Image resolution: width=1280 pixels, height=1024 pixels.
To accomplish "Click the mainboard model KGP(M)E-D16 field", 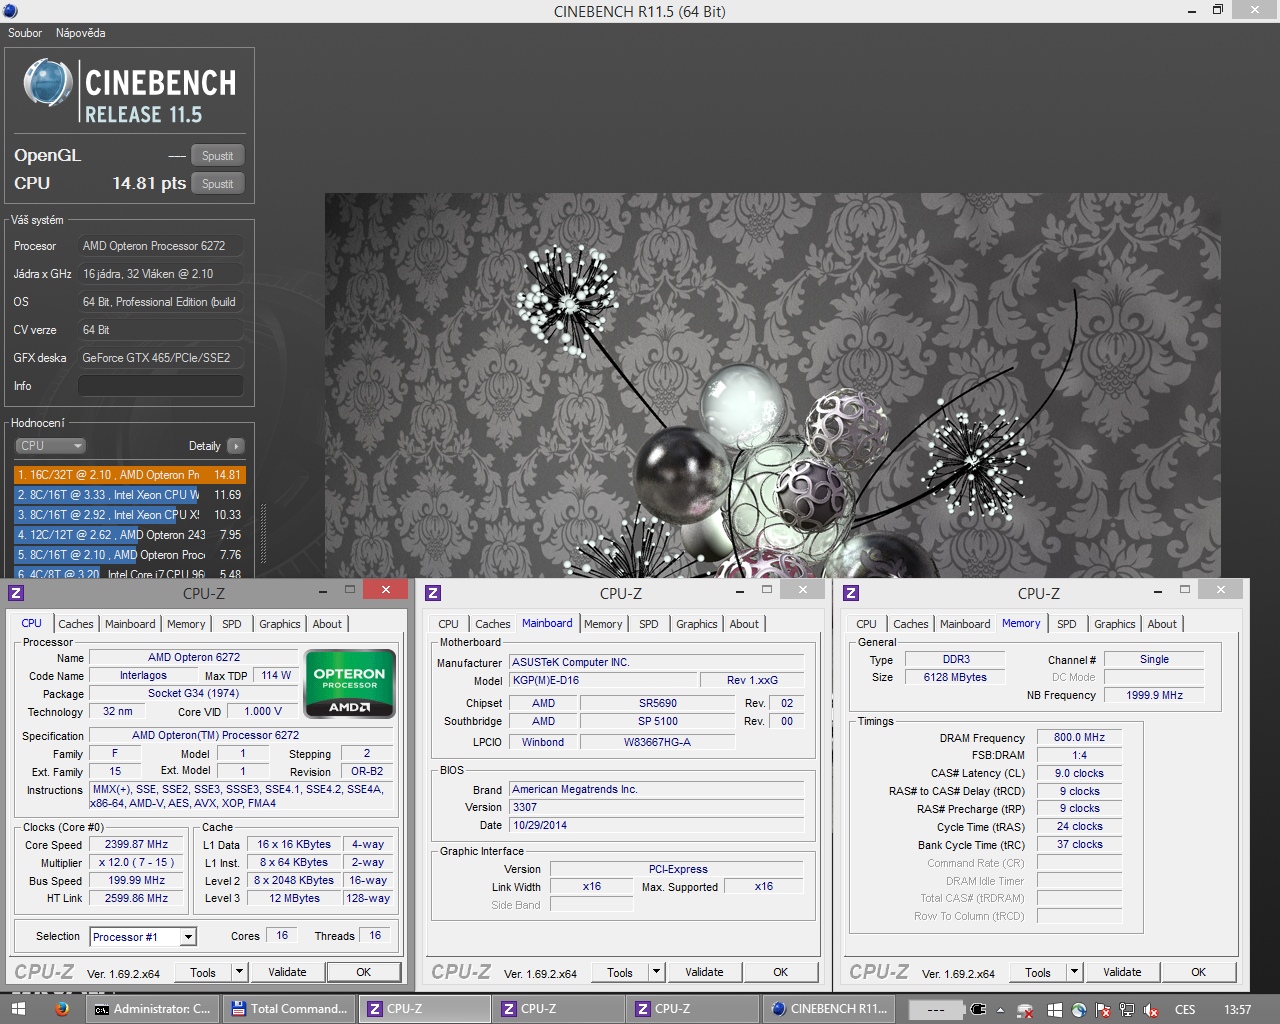I will click(x=603, y=680).
